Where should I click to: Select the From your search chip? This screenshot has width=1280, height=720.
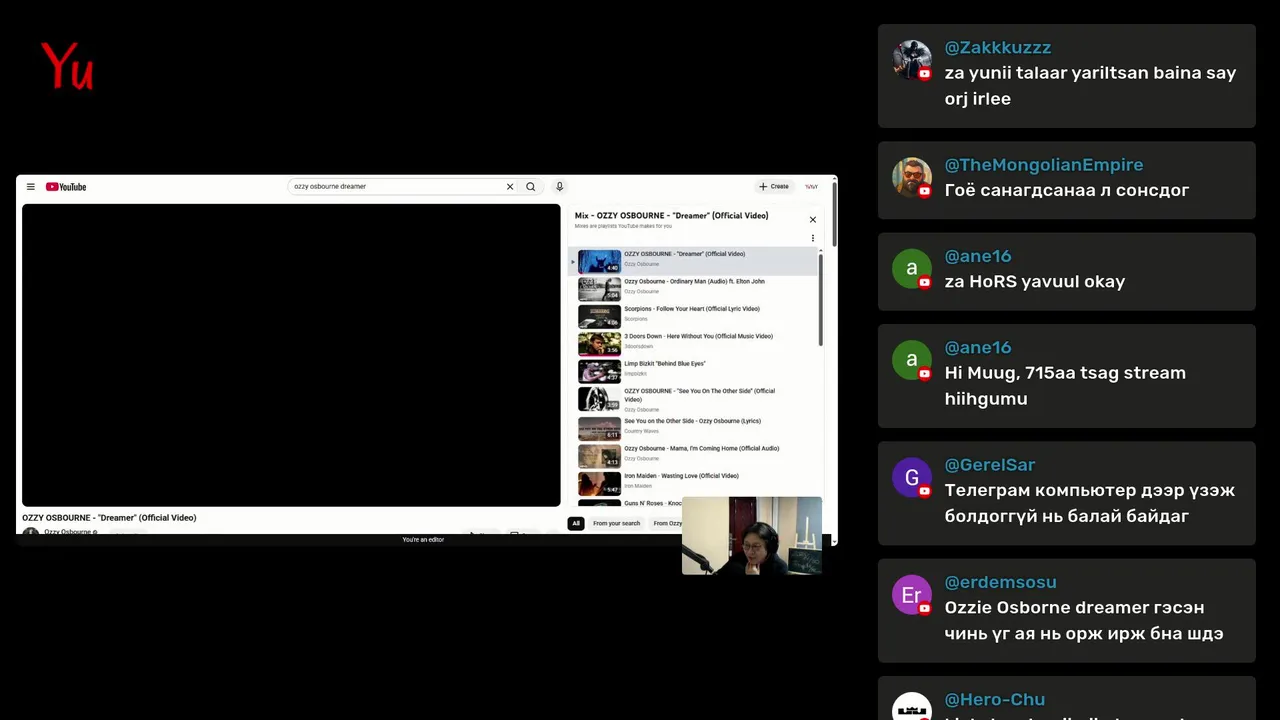tap(616, 523)
